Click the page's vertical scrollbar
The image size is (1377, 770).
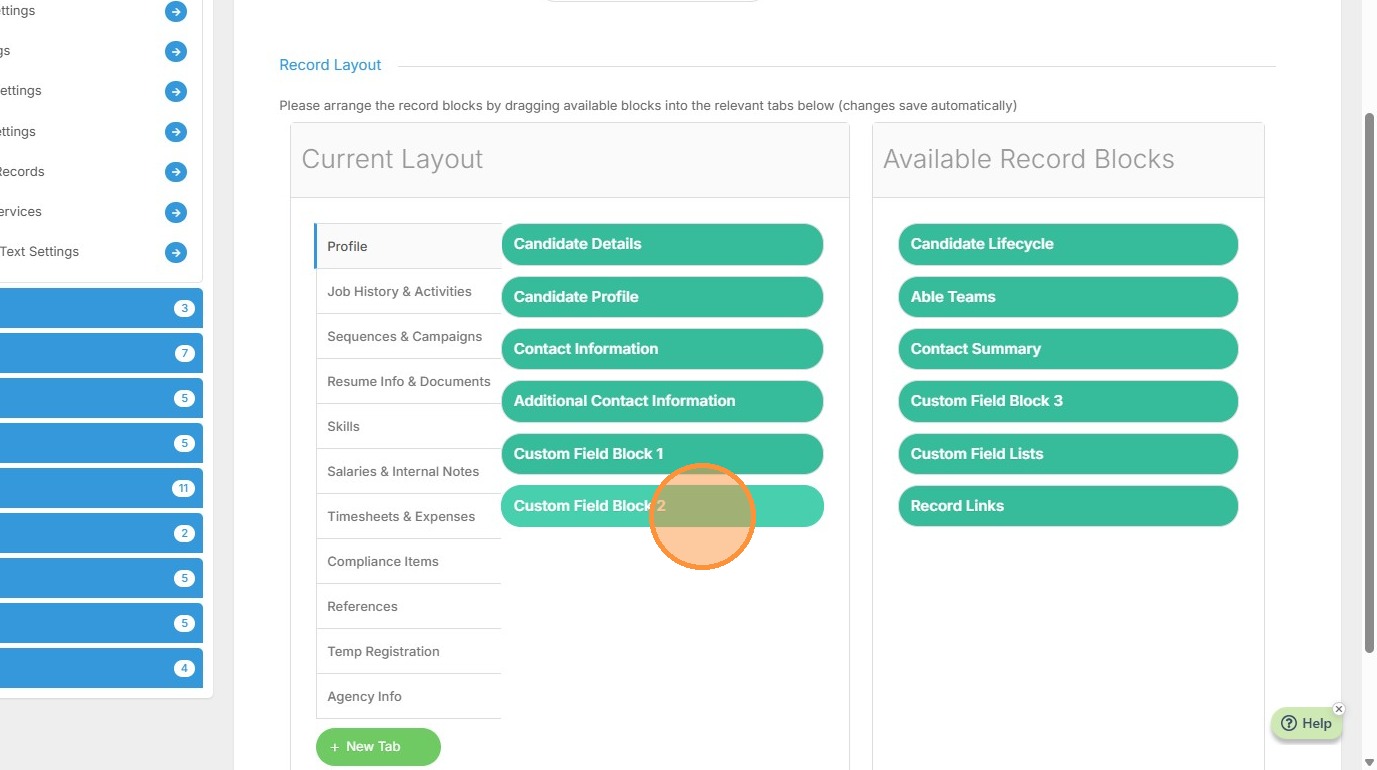[1370, 385]
